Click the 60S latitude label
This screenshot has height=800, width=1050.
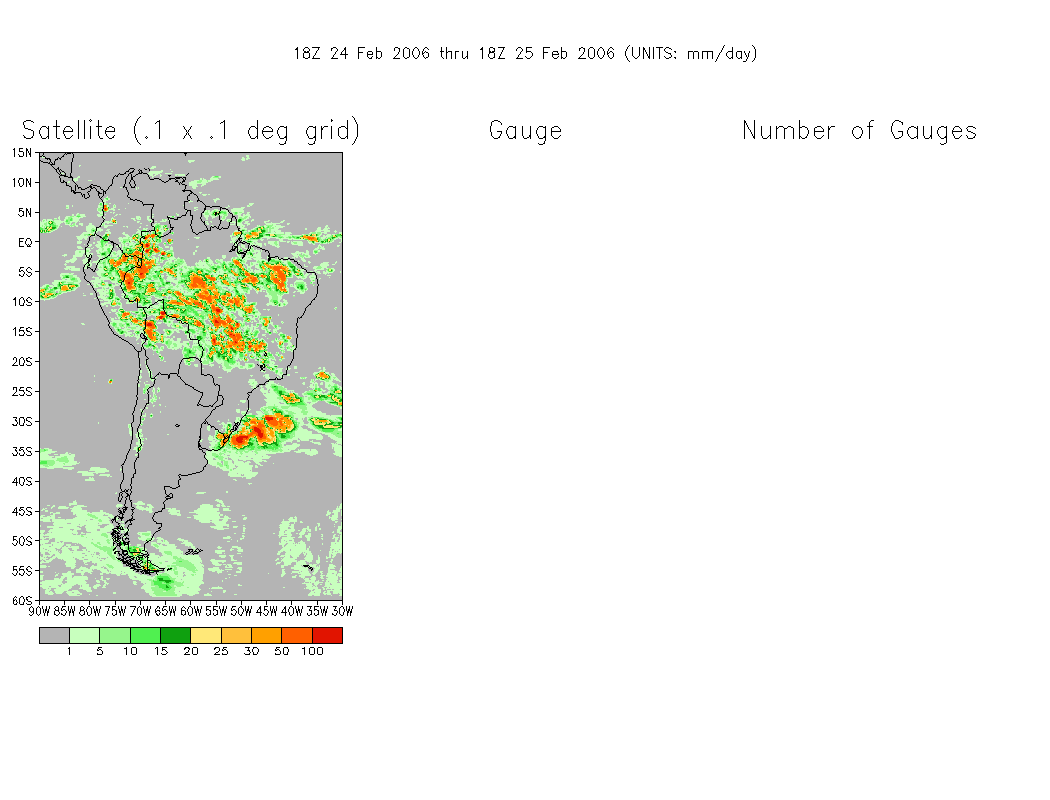click(x=22, y=601)
